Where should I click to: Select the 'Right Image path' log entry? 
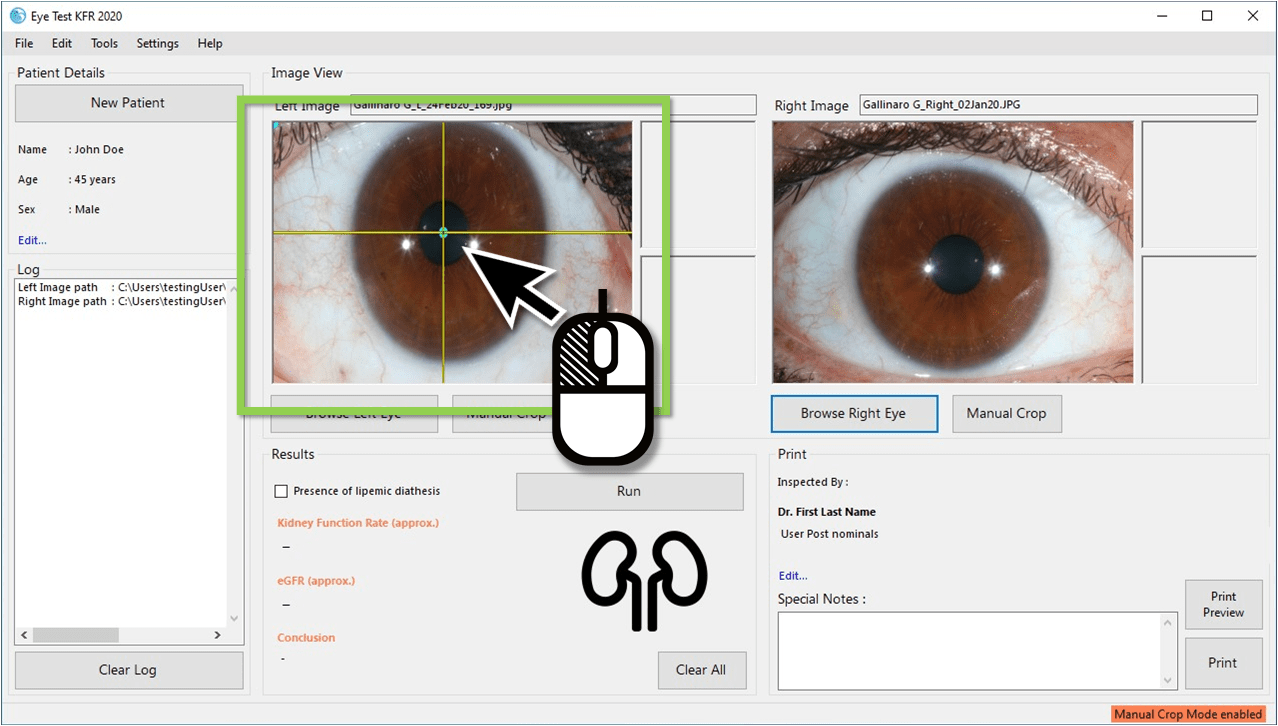[121, 301]
